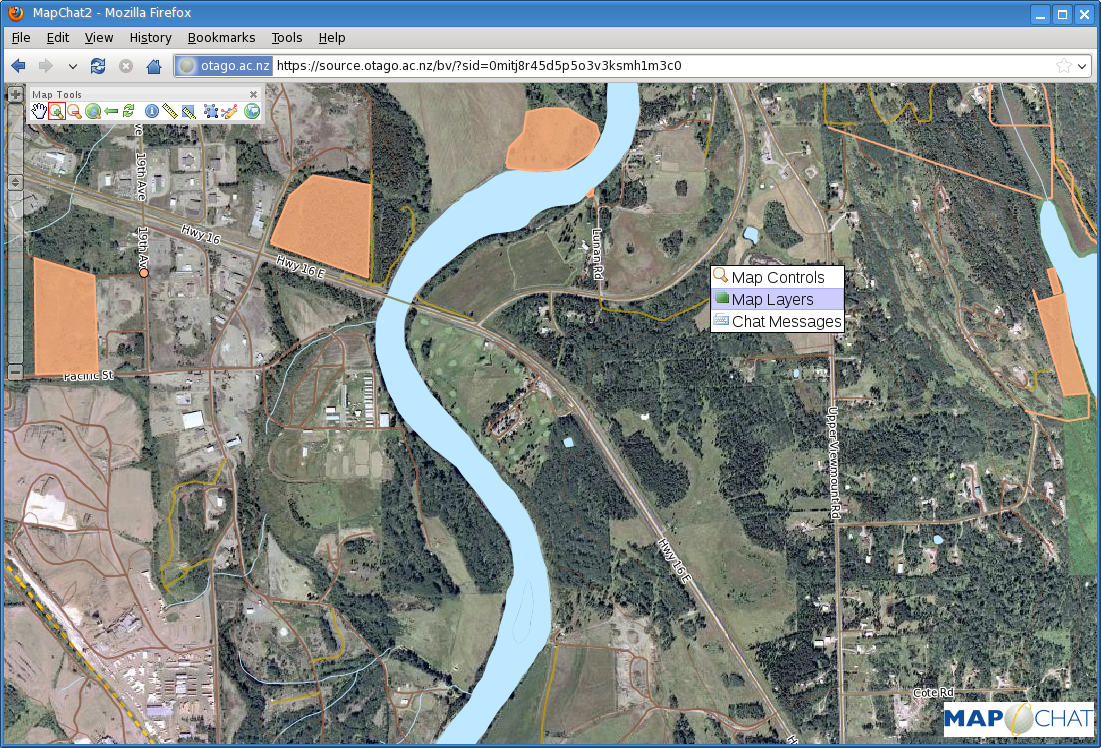Activate the blue info identify tool
1101x748 pixels.
[151, 111]
